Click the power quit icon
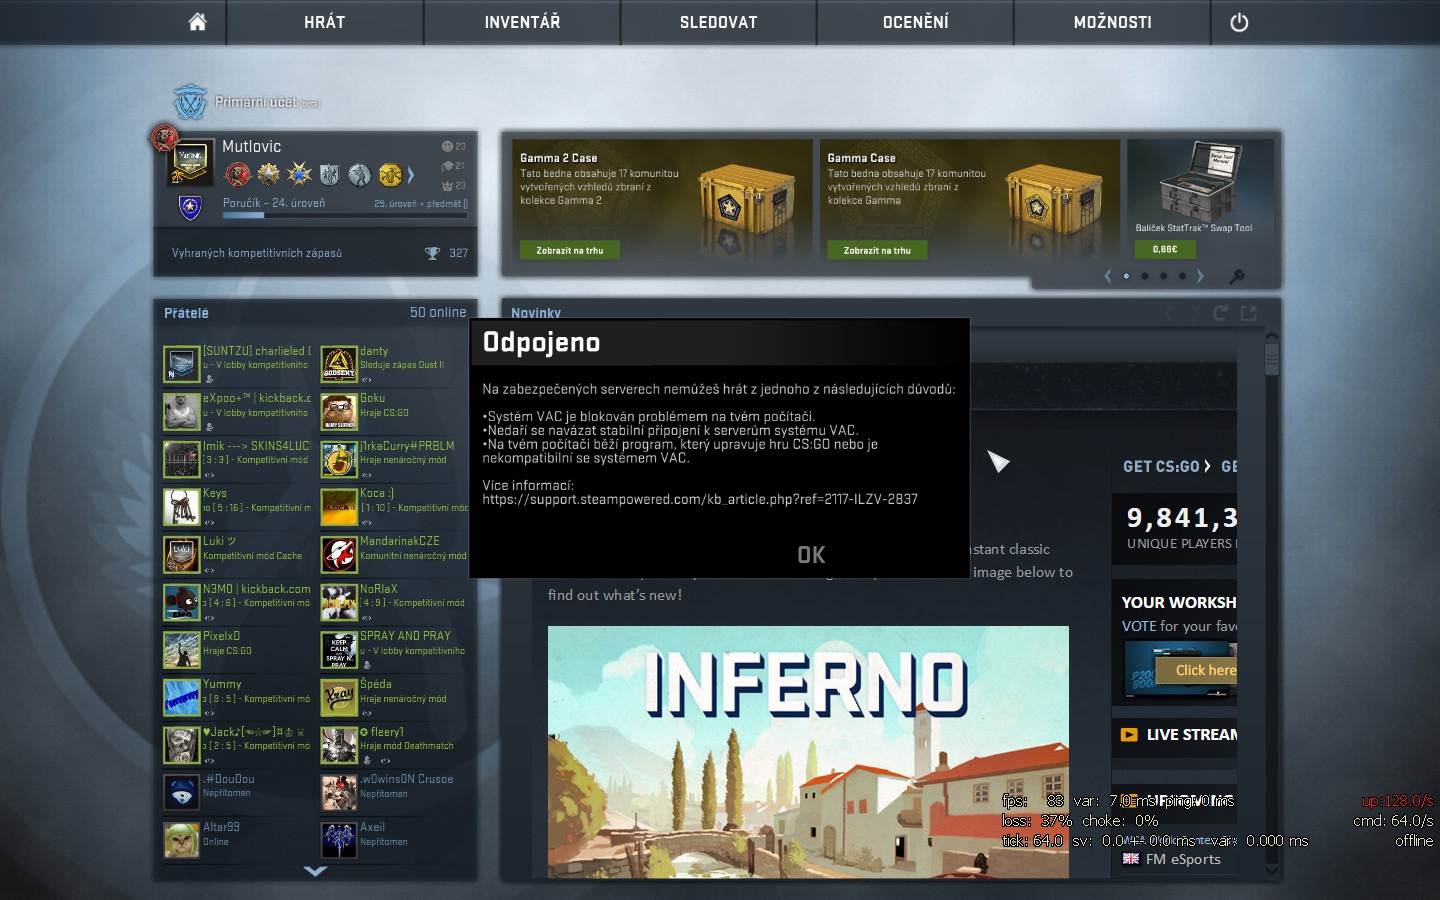 [1239, 22]
